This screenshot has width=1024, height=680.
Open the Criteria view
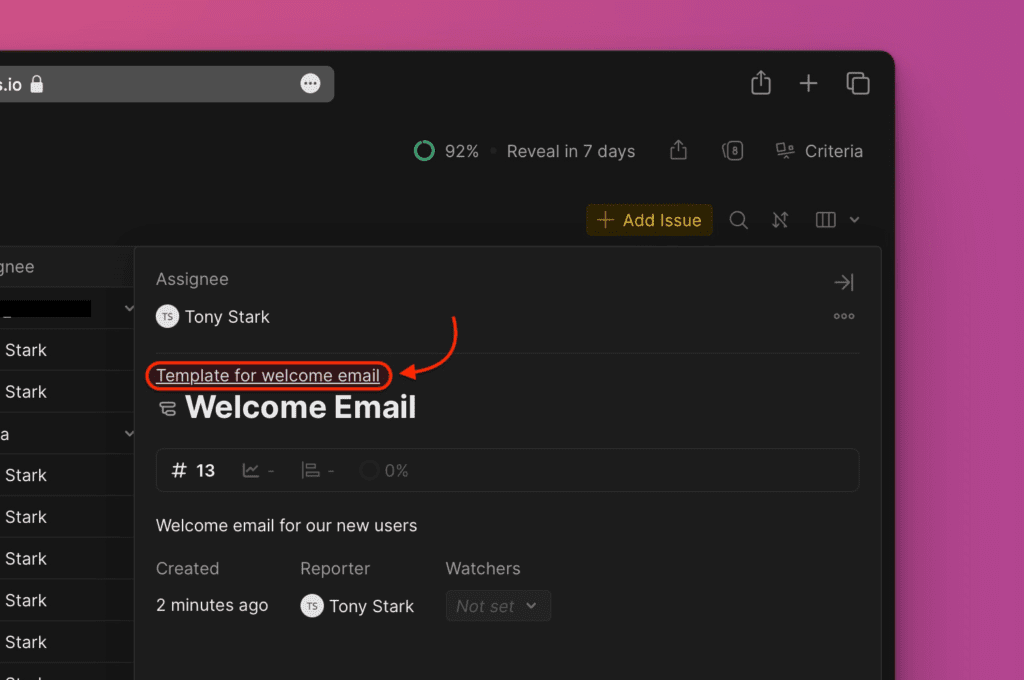(819, 151)
